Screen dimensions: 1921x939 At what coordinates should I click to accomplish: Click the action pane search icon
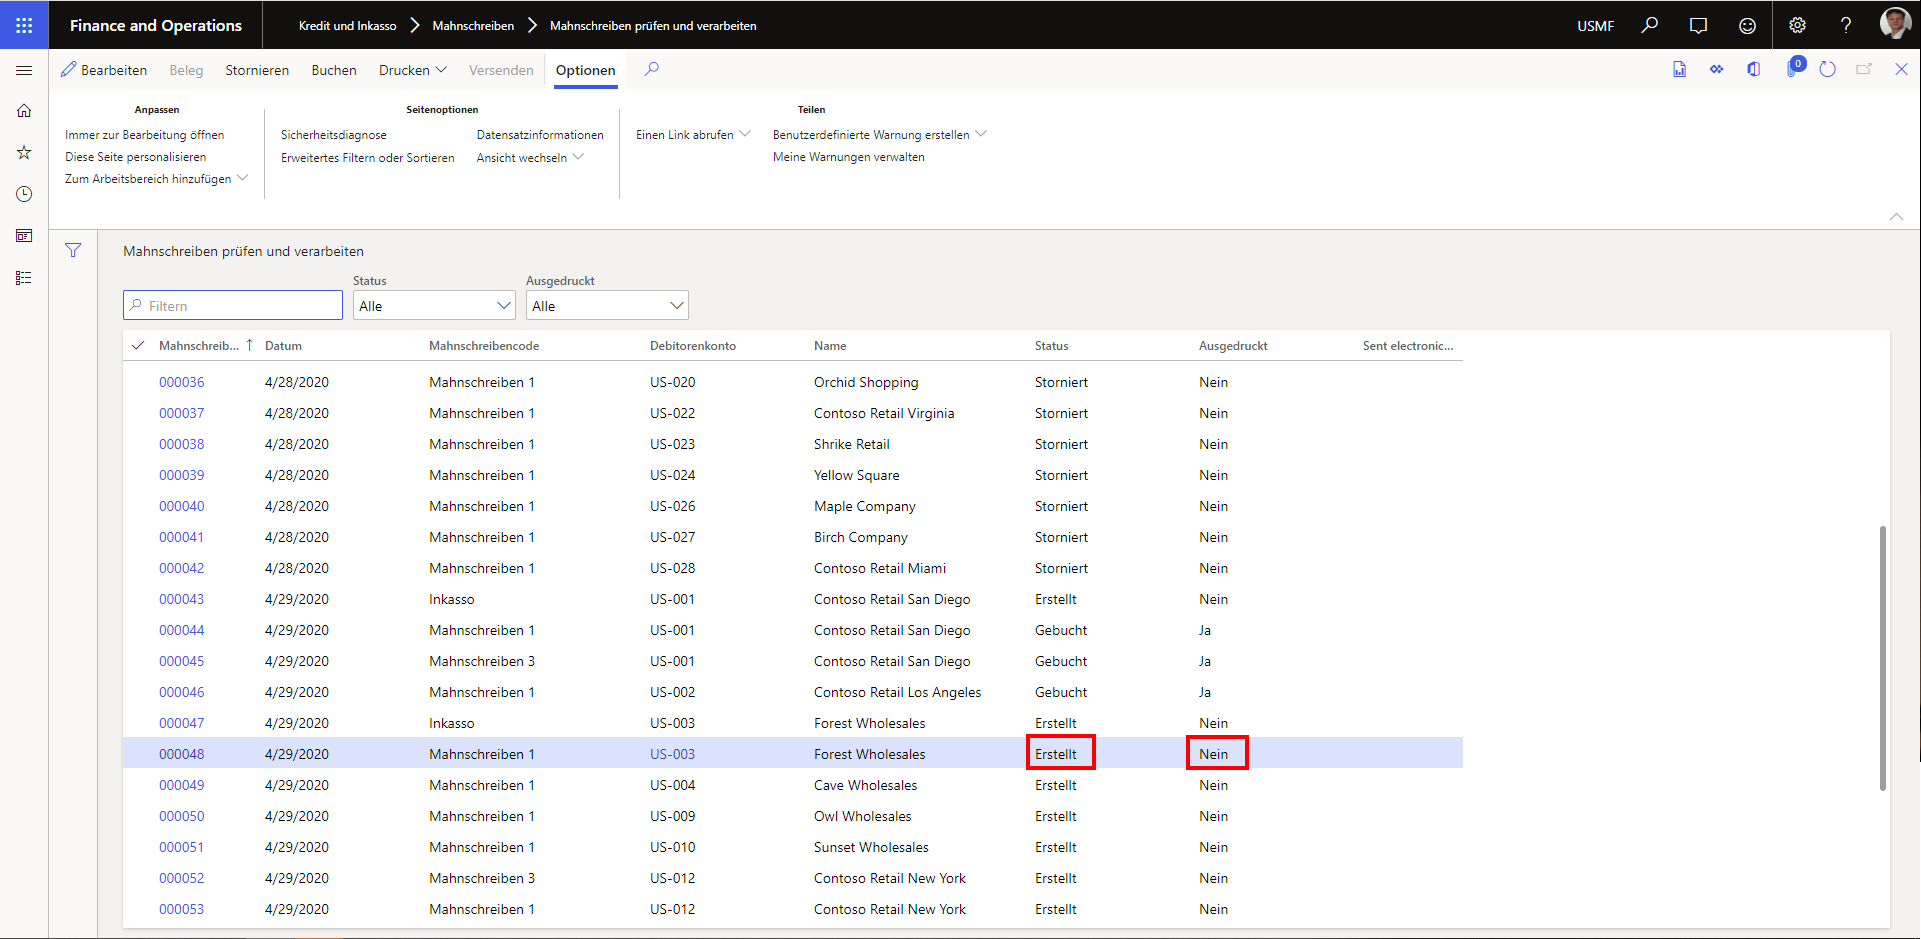[x=652, y=69]
